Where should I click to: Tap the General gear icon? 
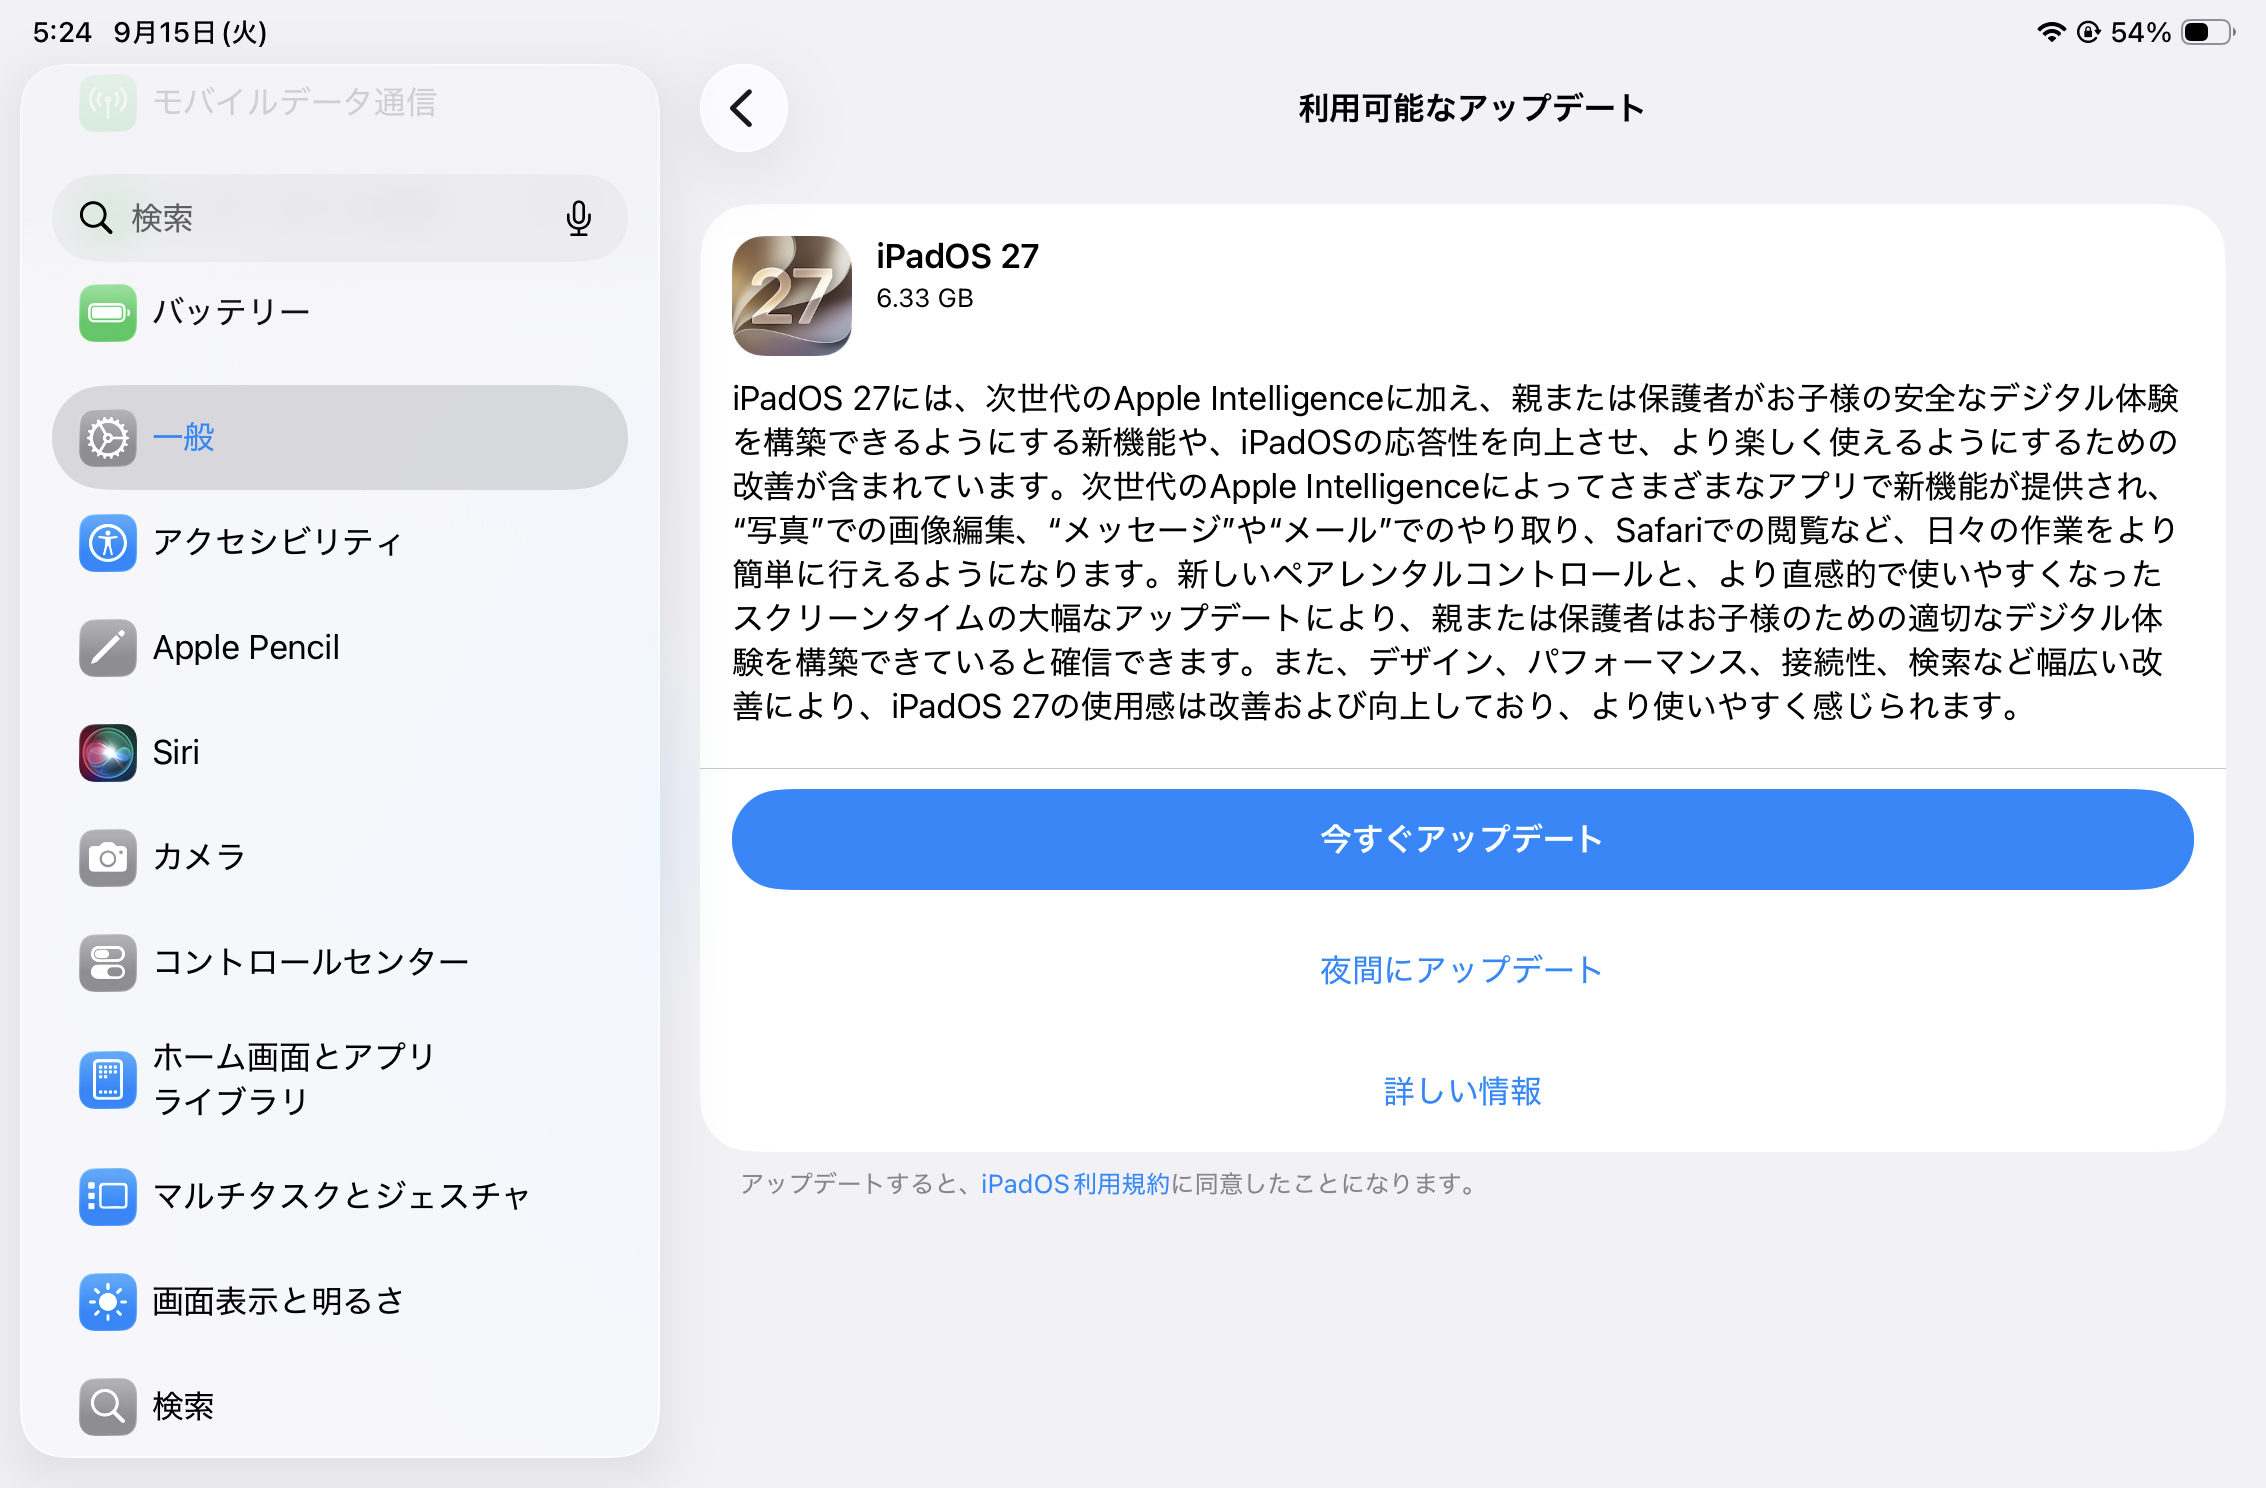tap(108, 438)
